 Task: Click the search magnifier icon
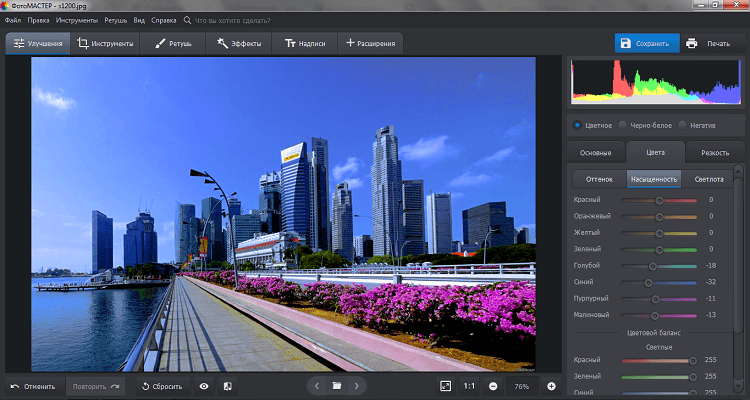pos(188,20)
